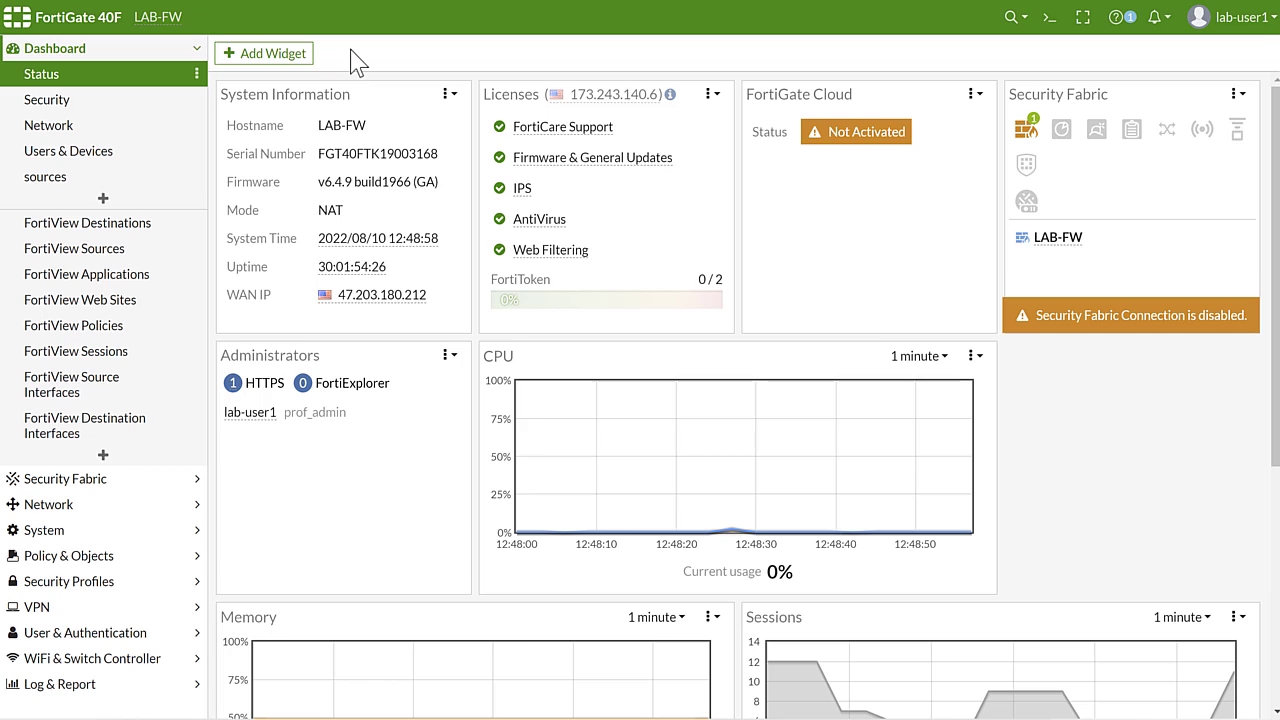Click the info icon beside Licenses IP

point(670,94)
